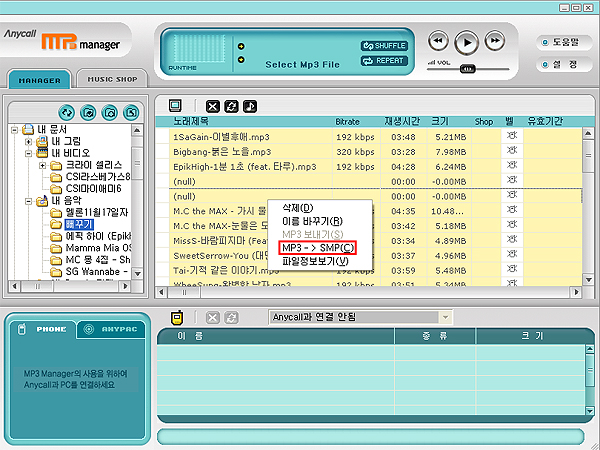600x450 pixels.
Task: Play the selected MP3 file
Action: tap(466, 42)
